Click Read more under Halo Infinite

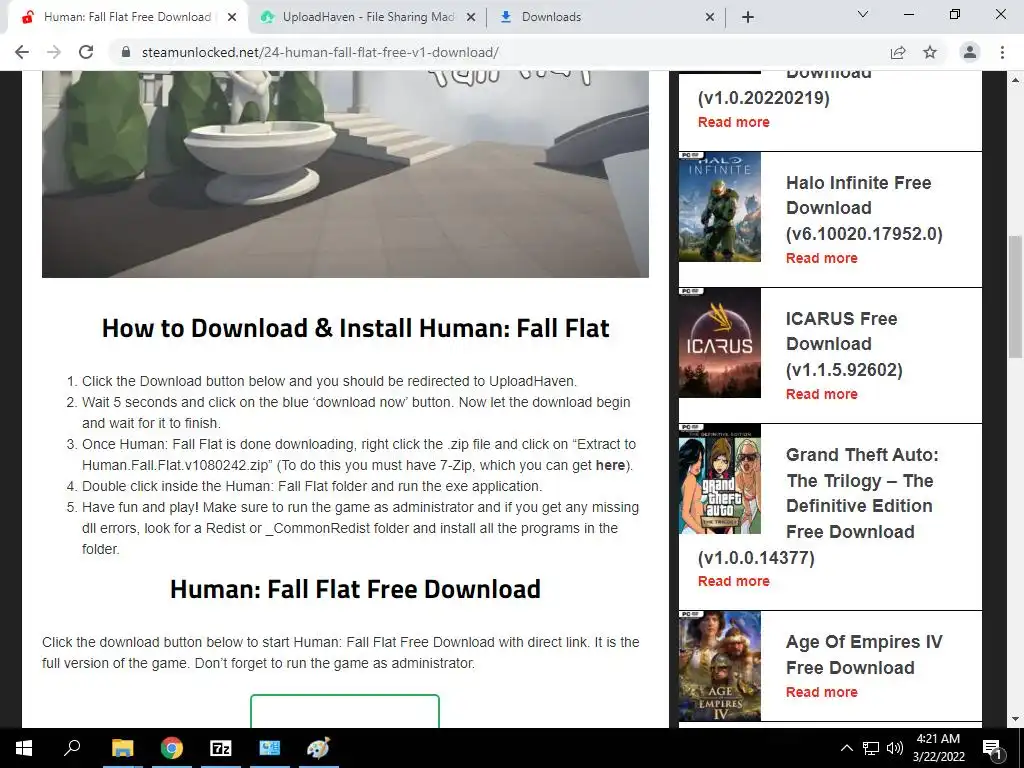(x=822, y=258)
